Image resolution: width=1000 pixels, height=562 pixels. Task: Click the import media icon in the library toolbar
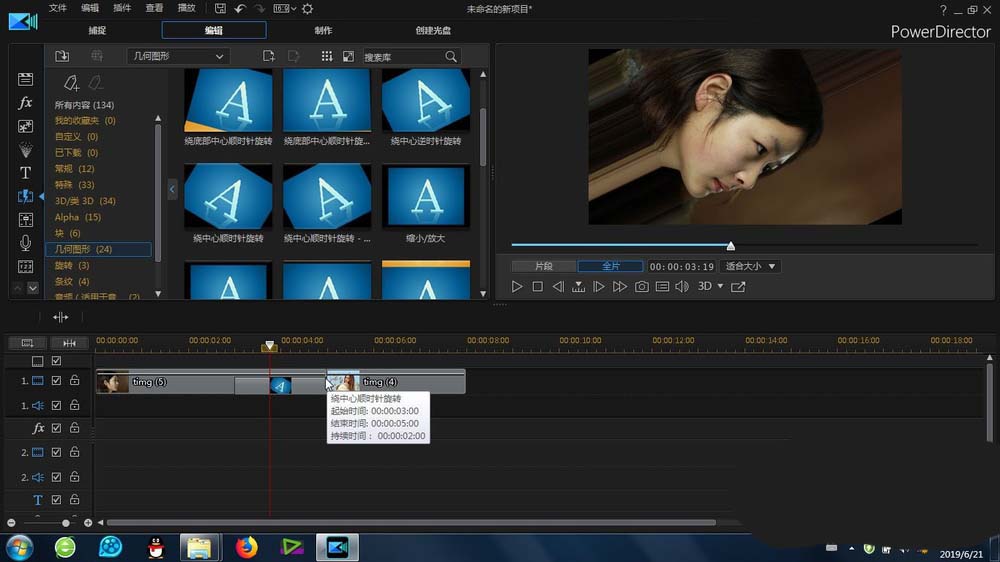coord(62,57)
